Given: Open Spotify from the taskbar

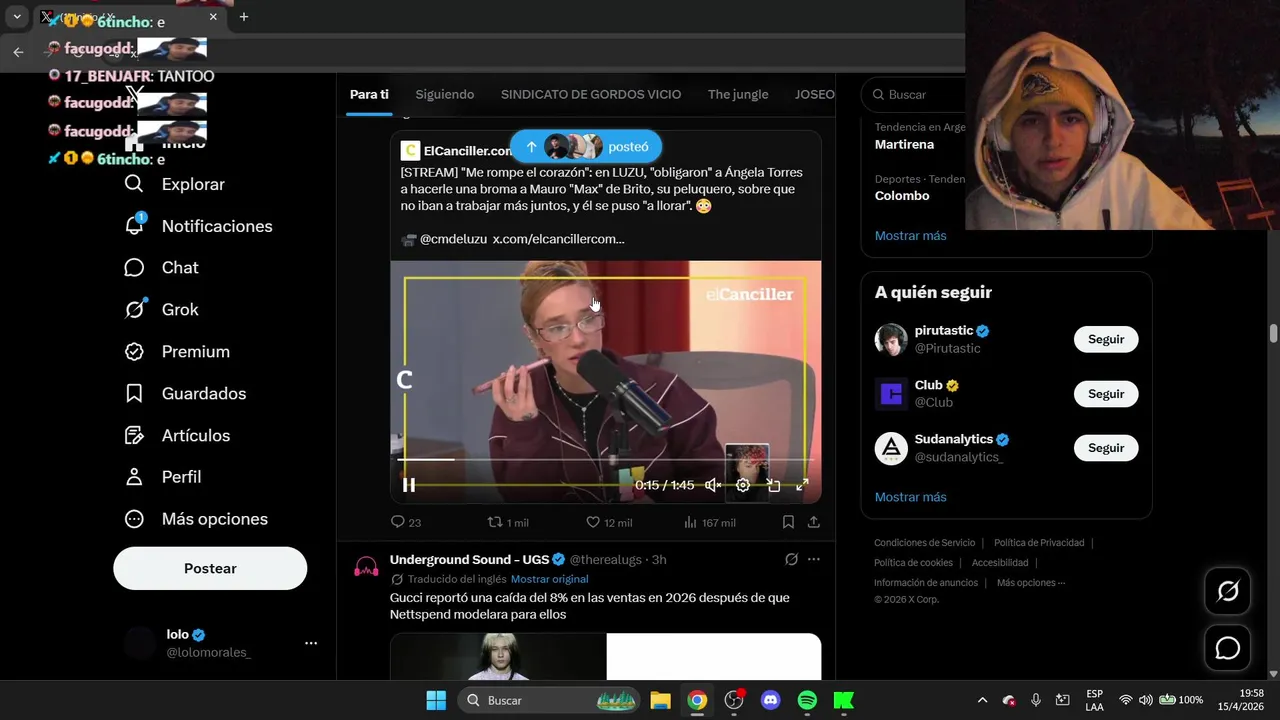Looking at the screenshot, I should (x=807, y=700).
